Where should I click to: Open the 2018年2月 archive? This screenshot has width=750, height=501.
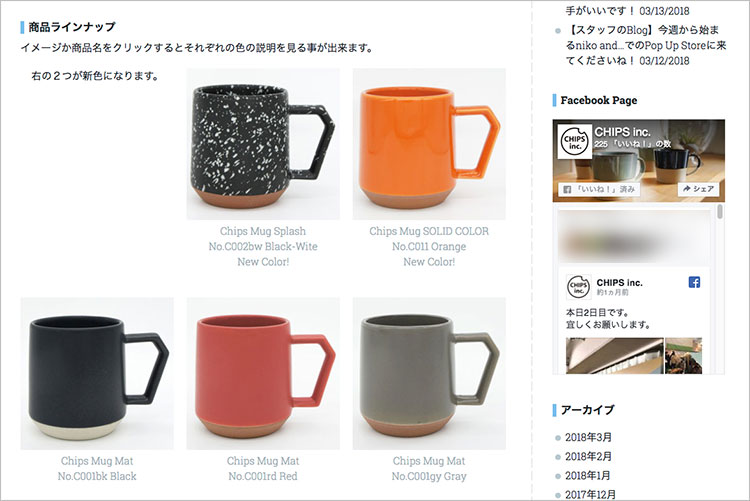click(x=588, y=456)
